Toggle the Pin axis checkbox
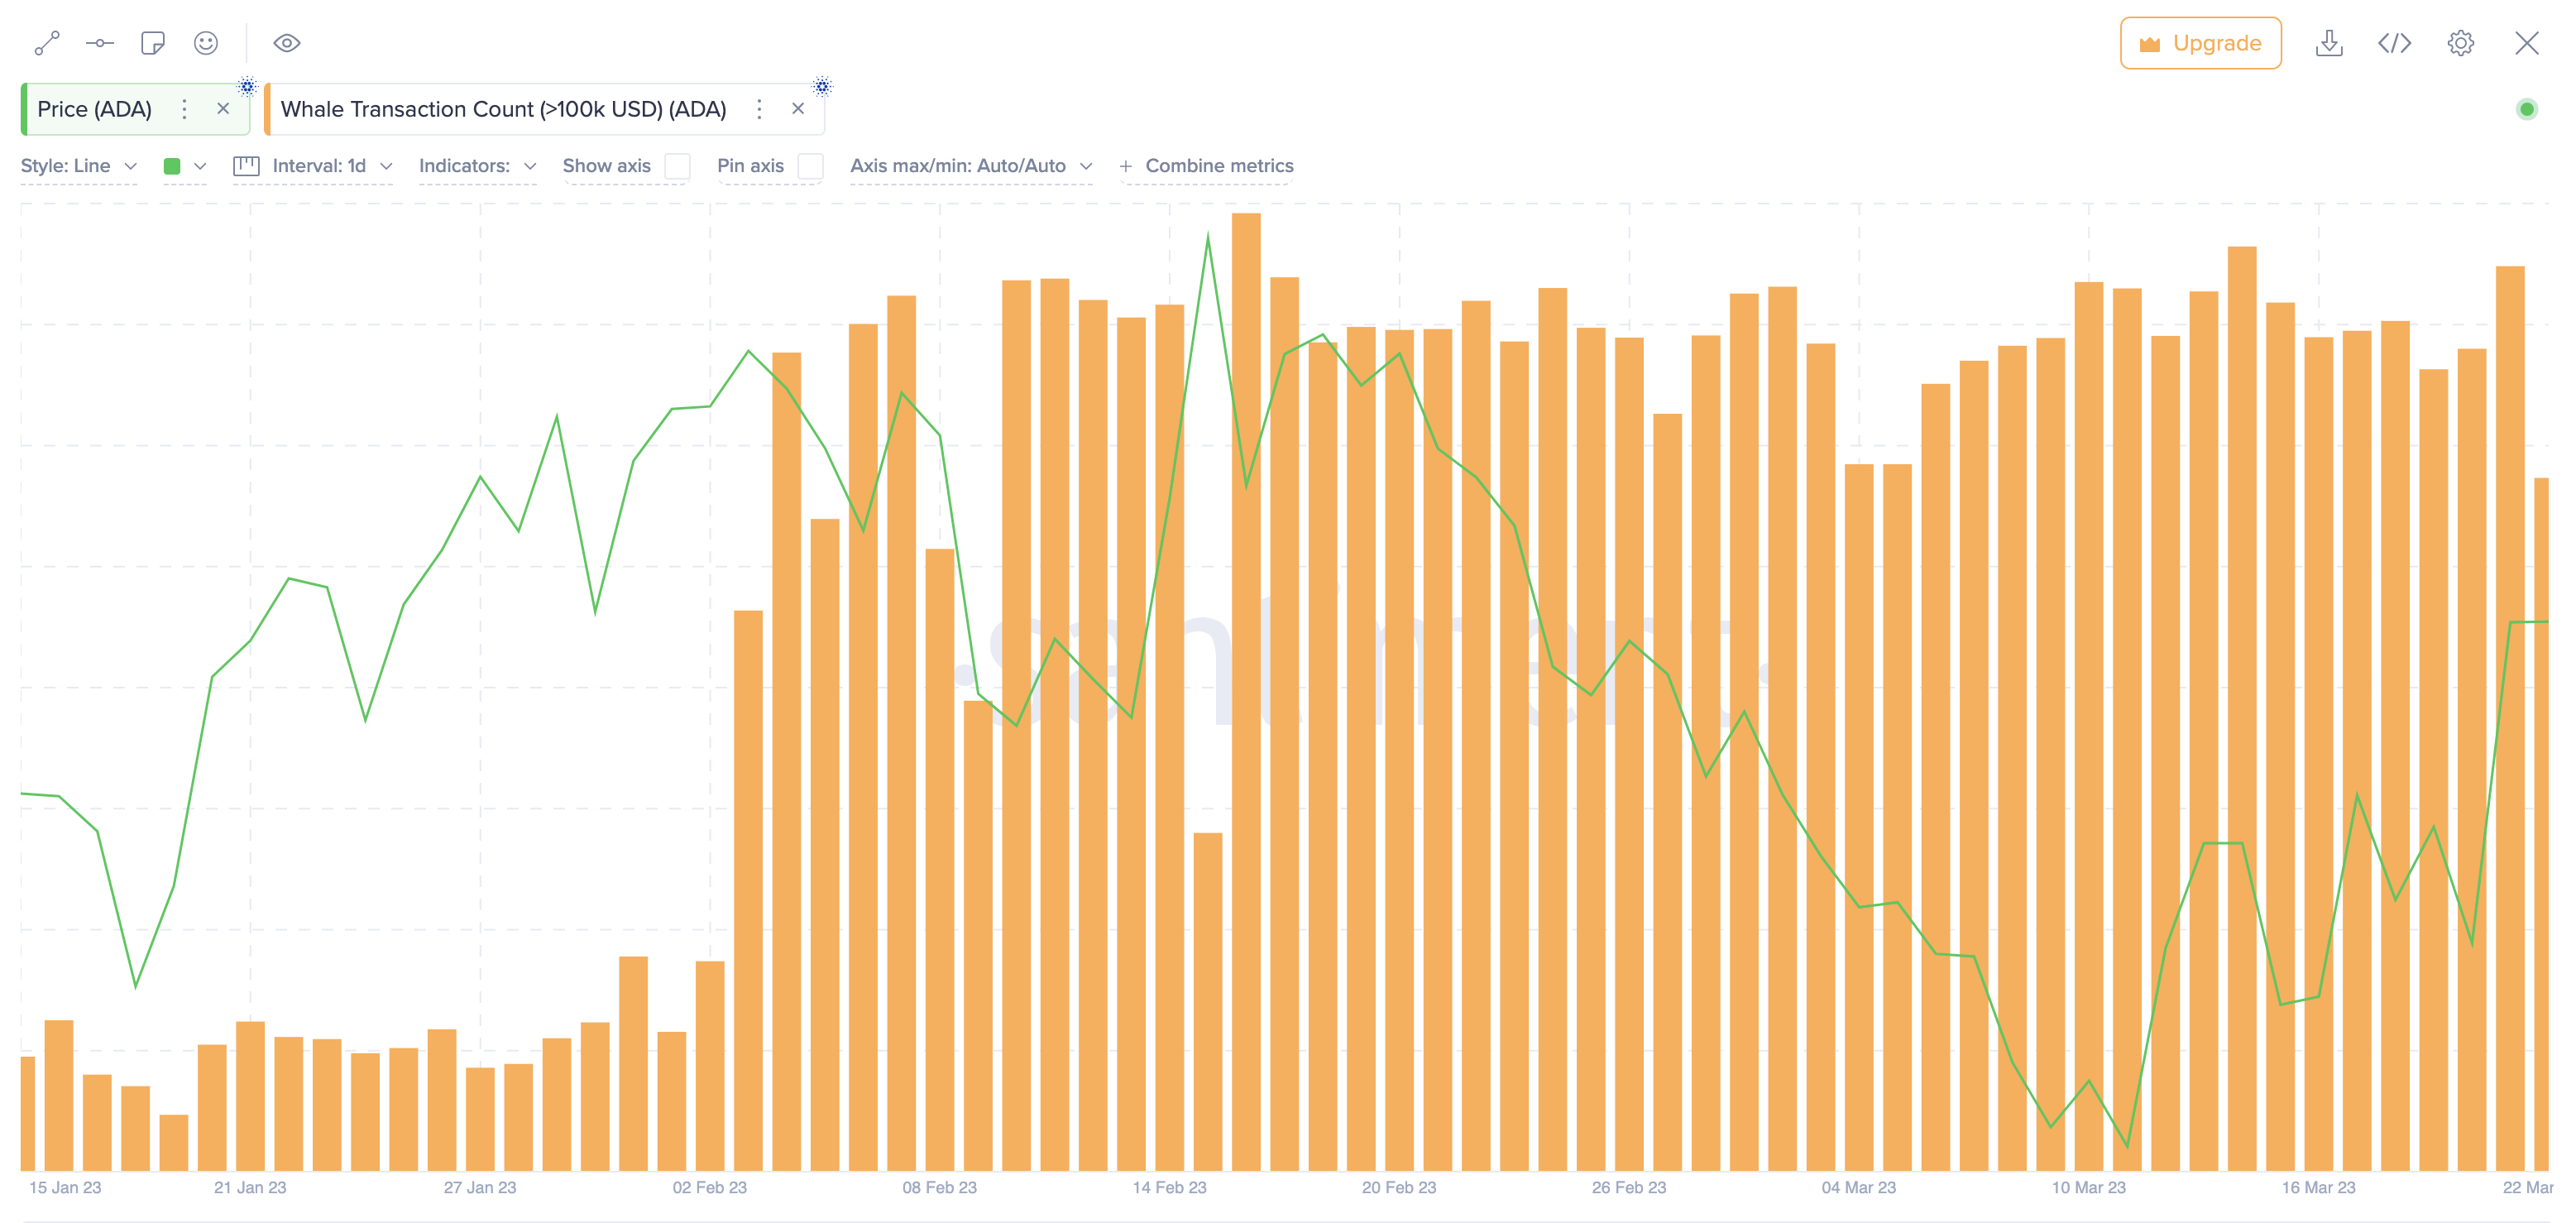 coord(810,167)
